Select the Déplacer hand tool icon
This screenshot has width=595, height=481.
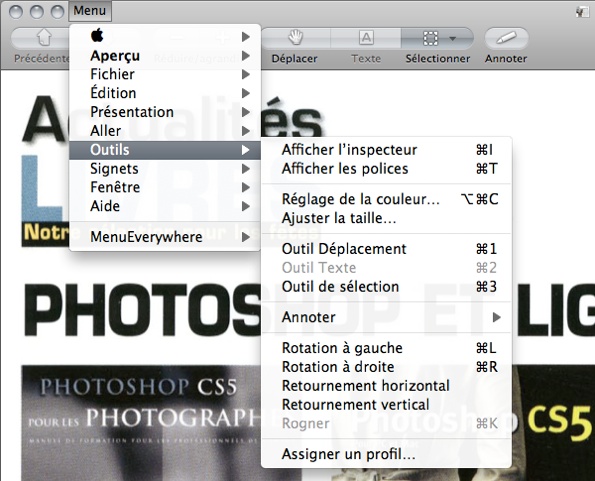tap(295, 38)
